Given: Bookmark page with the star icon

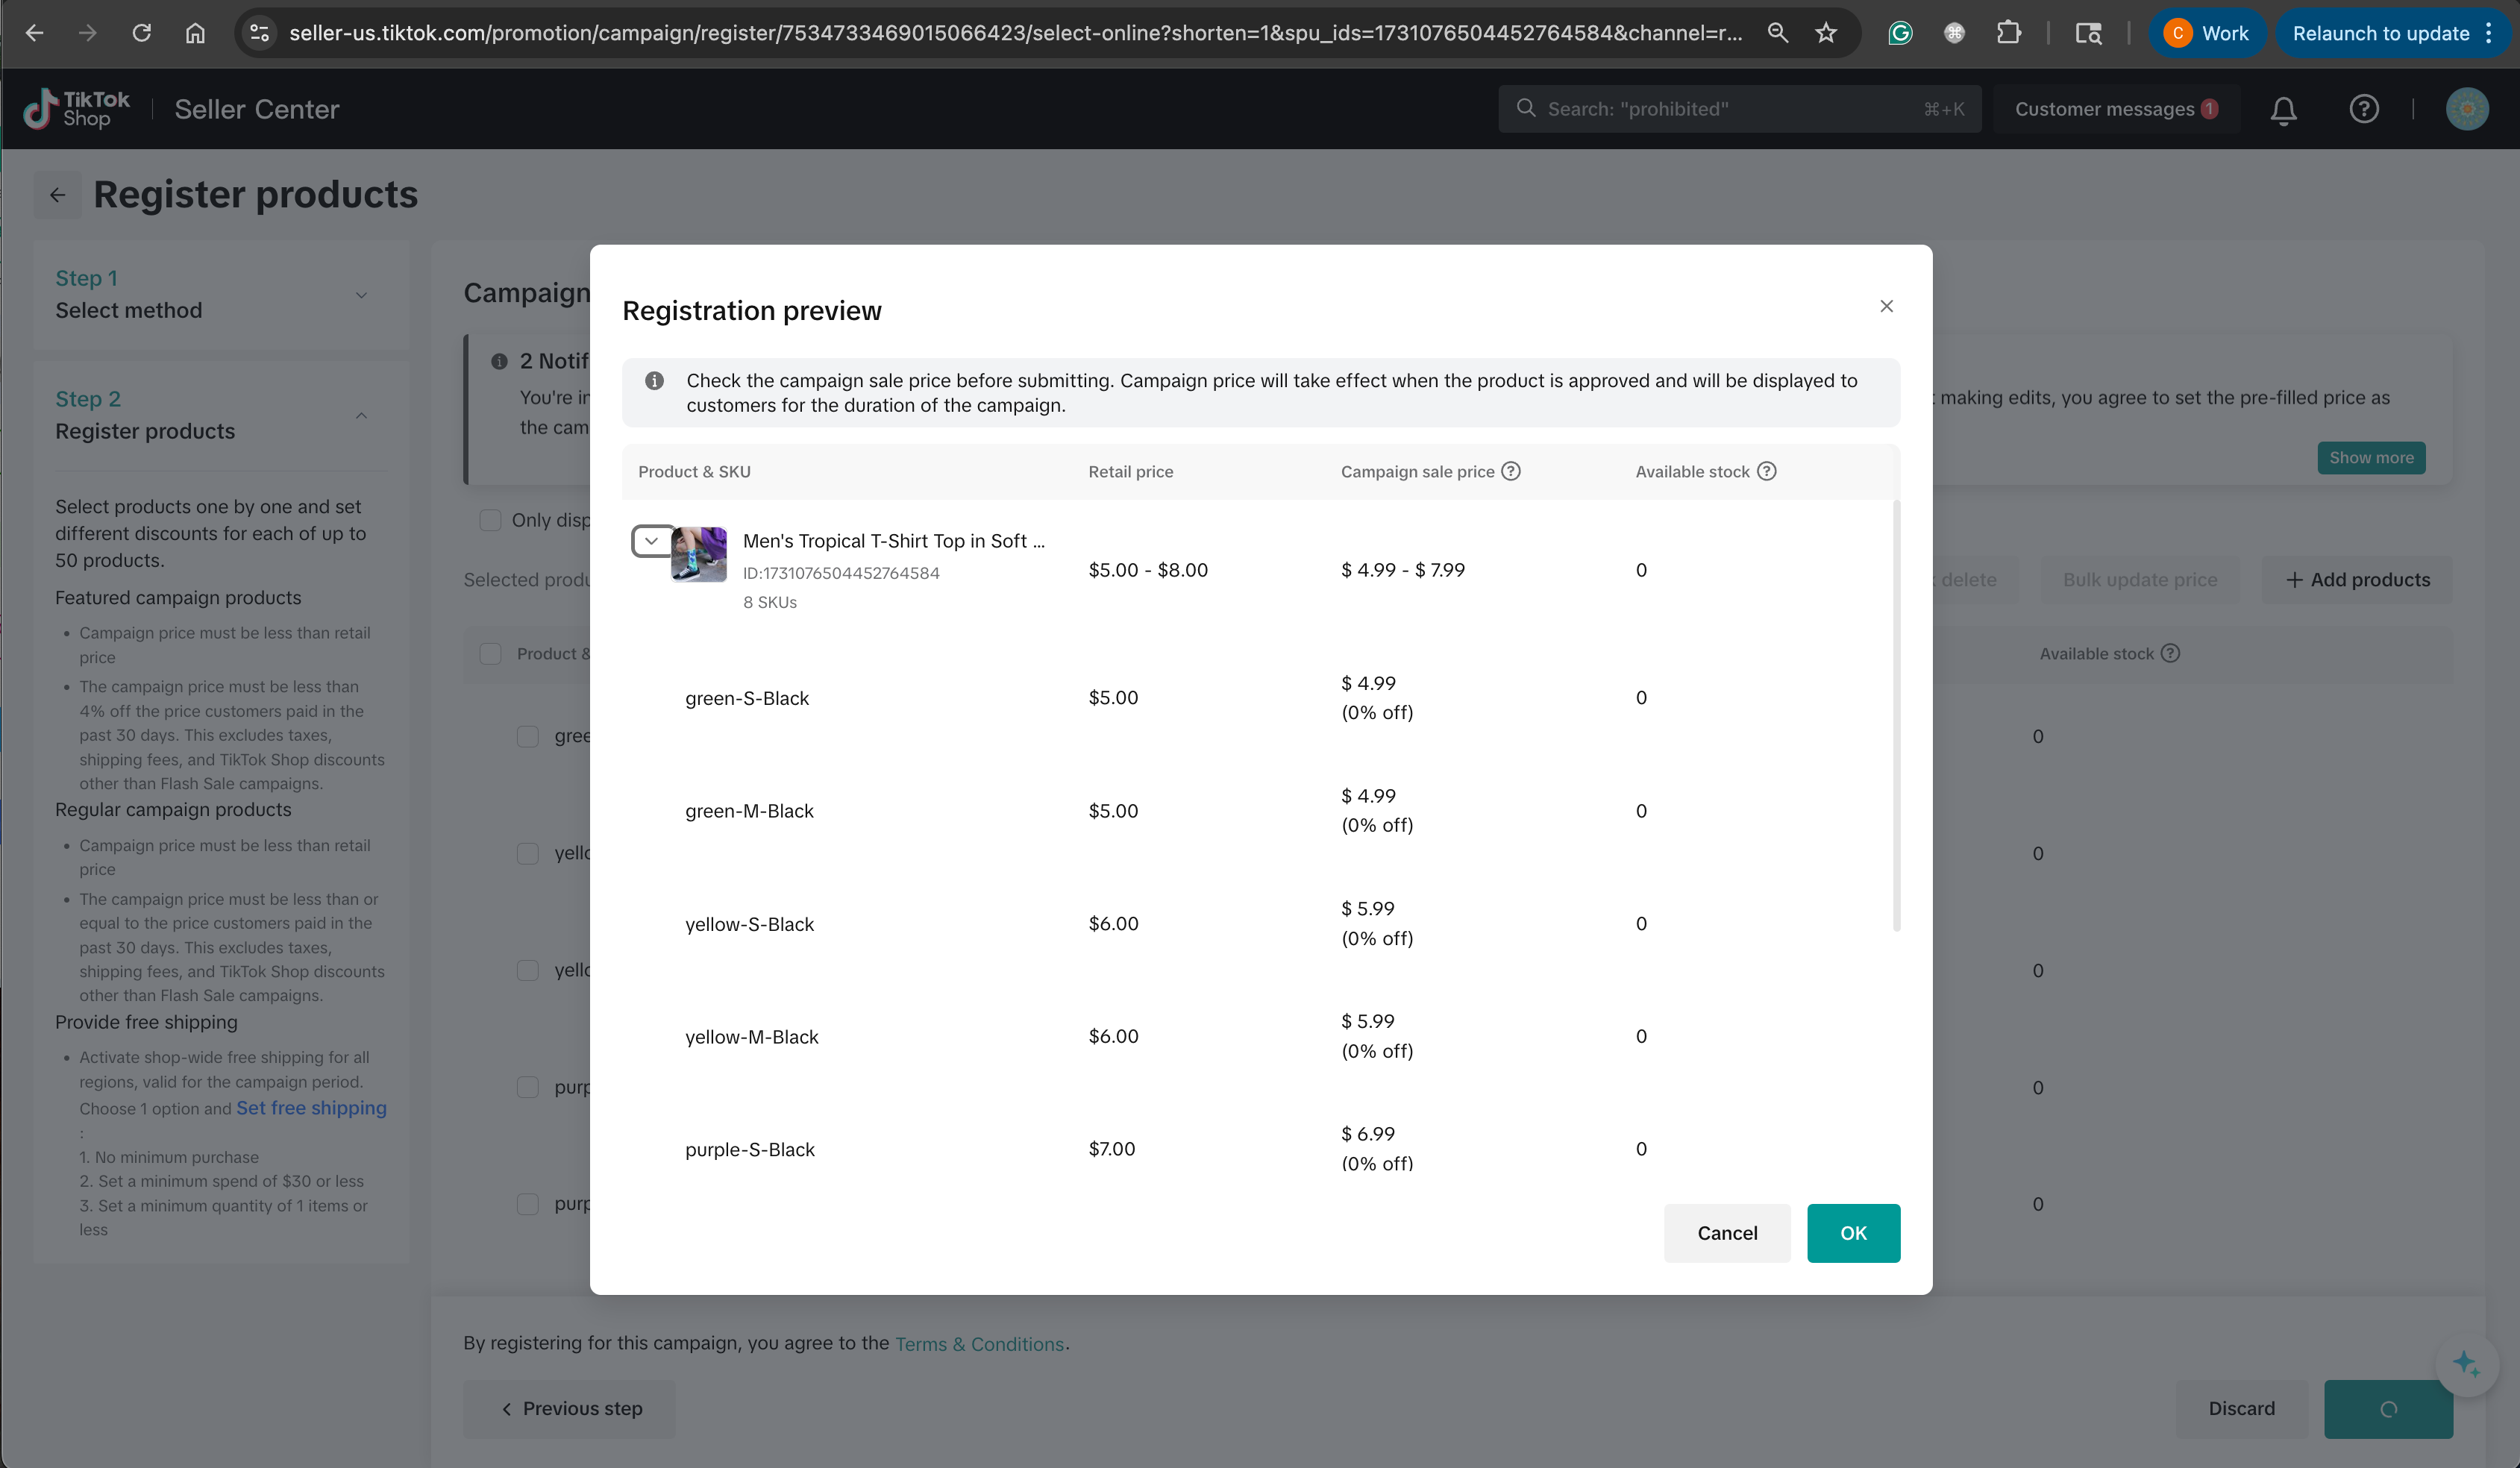Looking at the screenshot, I should [x=1826, y=33].
